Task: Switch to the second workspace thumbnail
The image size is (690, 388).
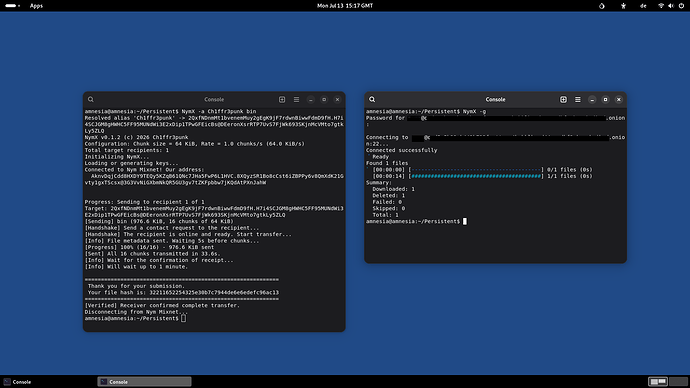Action: click(678, 381)
